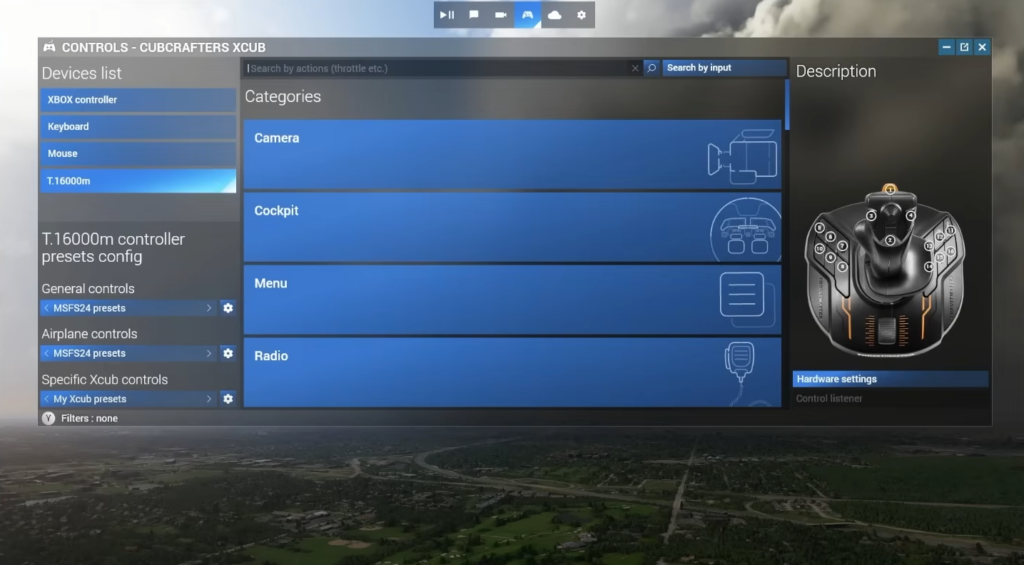Open the chat bubble toolbar icon
The image size is (1024, 565).
click(474, 15)
